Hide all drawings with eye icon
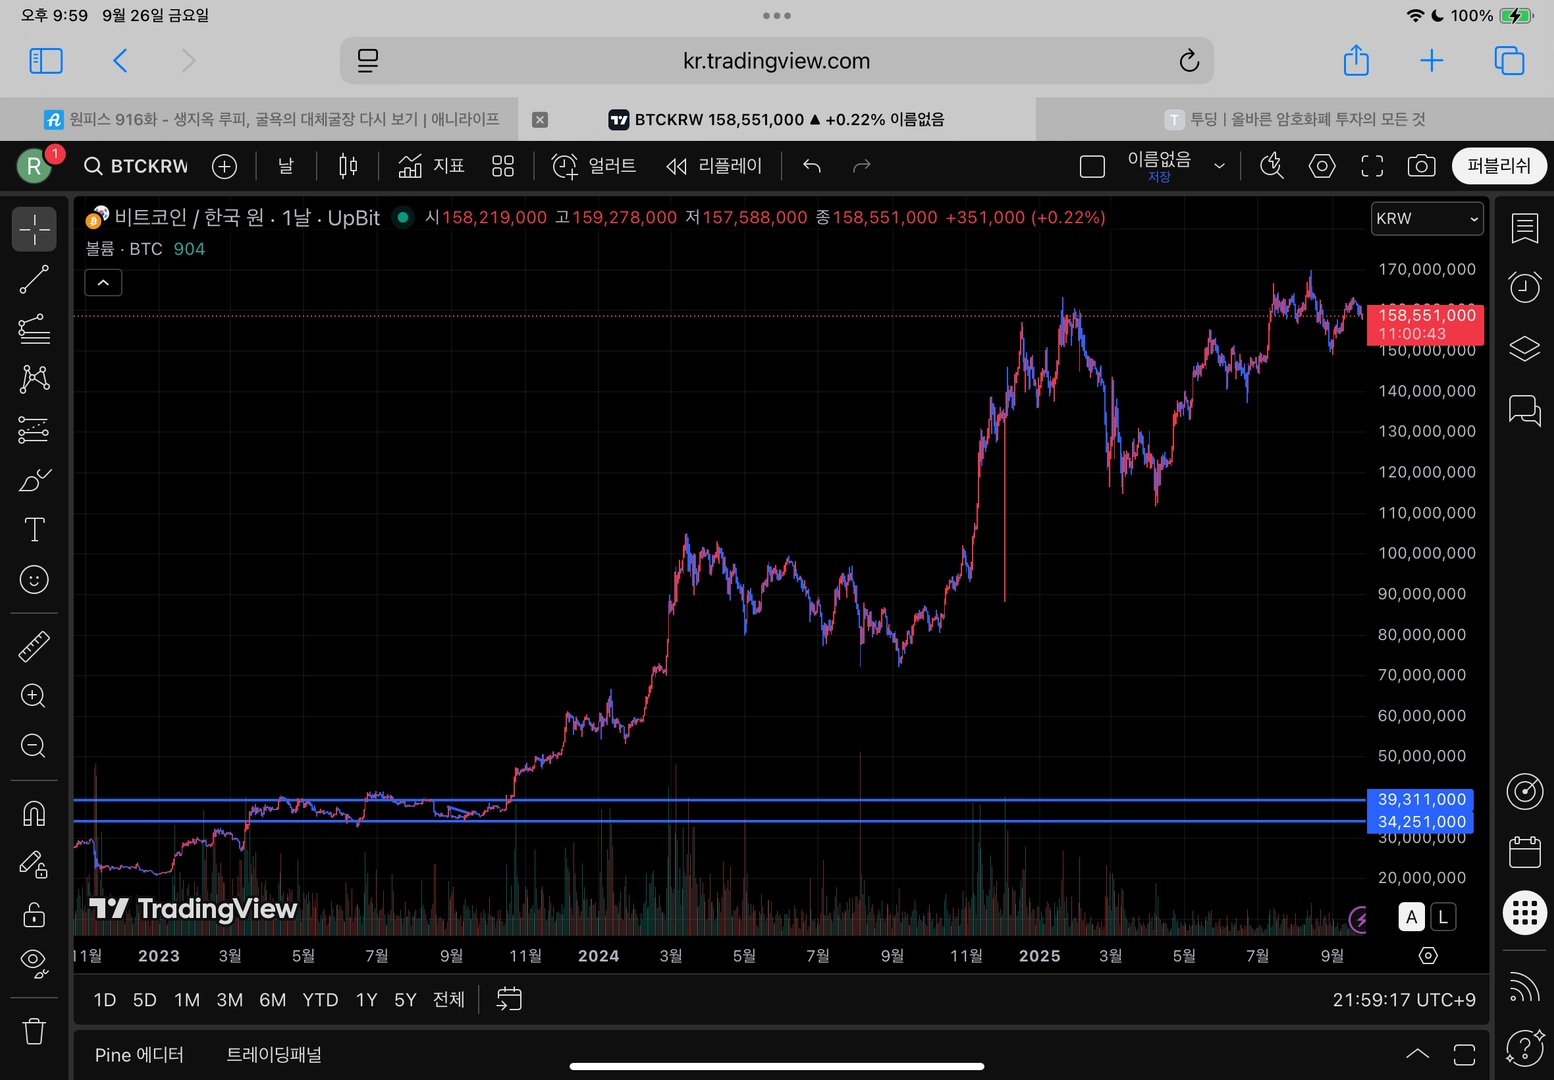 click(x=34, y=963)
